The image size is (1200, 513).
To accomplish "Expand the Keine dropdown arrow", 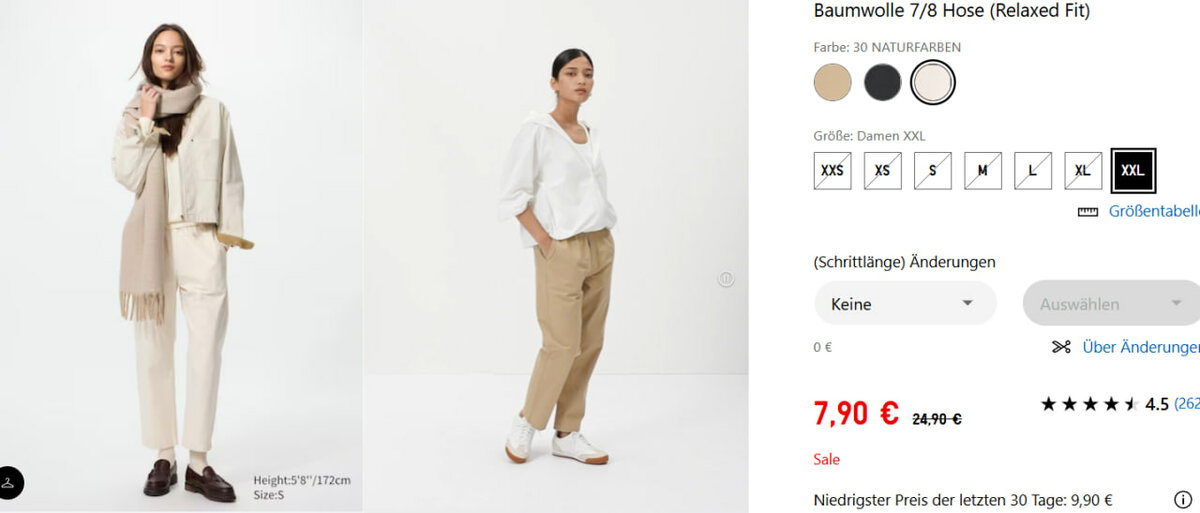I will 967,303.
